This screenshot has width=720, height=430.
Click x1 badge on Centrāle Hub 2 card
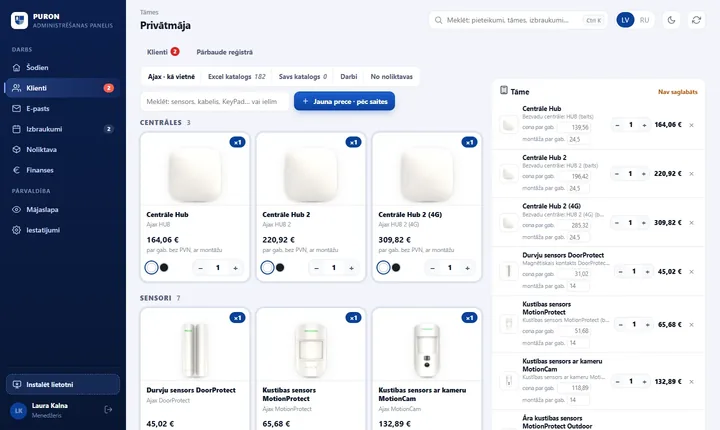pyautogui.click(x=354, y=142)
